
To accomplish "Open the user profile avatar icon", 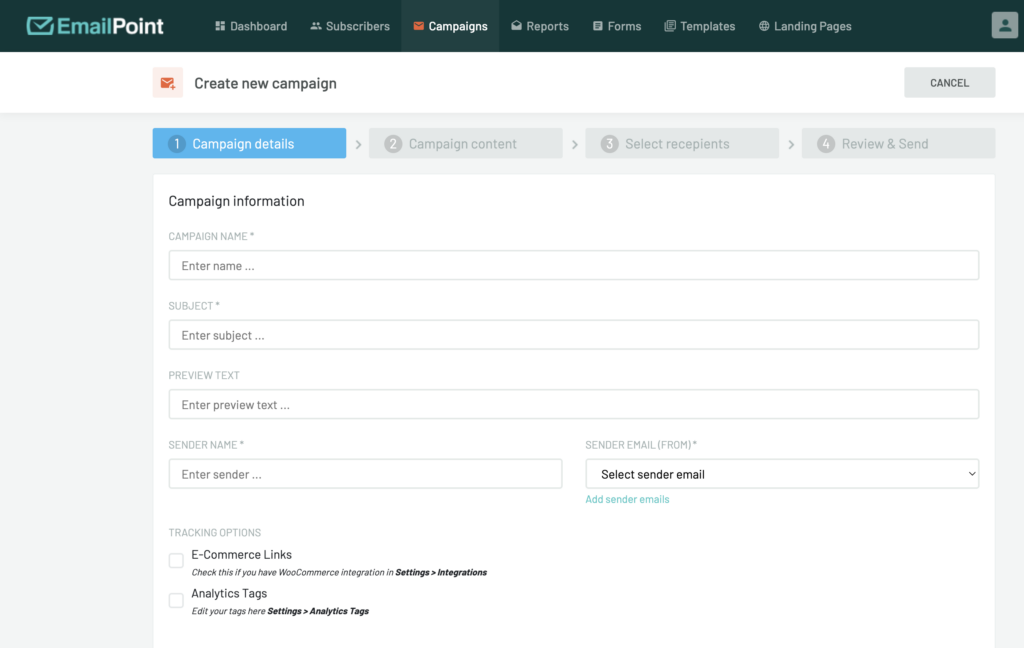I will (1003, 26).
